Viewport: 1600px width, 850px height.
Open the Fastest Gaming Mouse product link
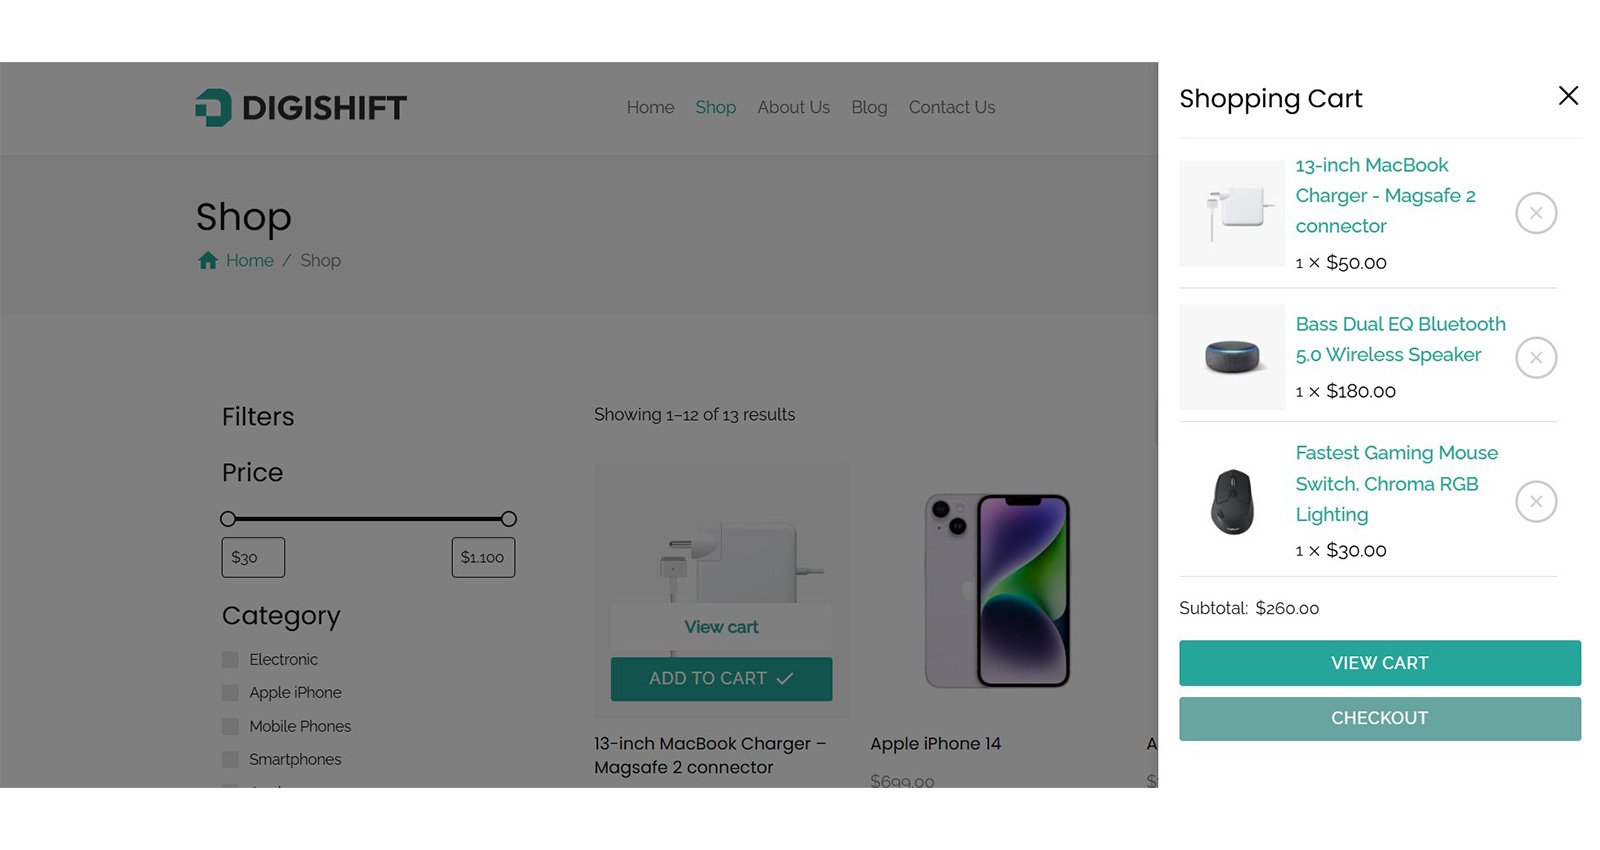point(1396,484)
